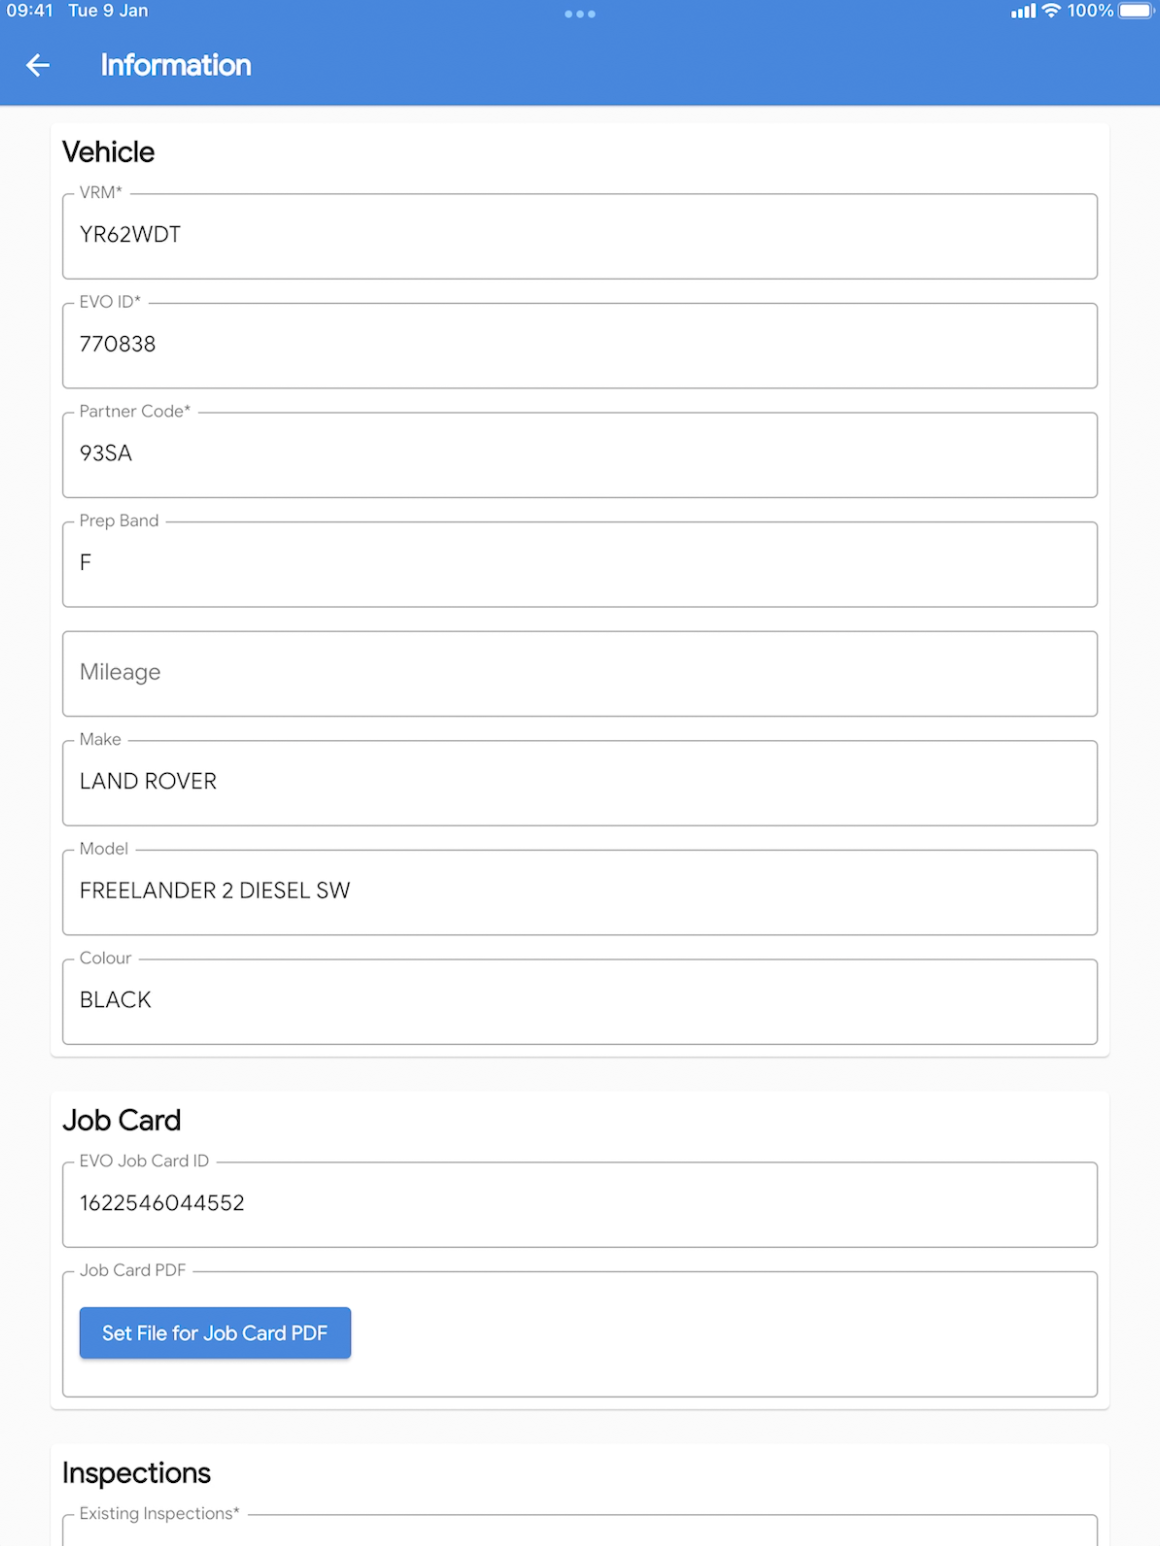Select the VRM field containing YR62WDT
Viewport: 1160px width, 1546px height.
(x=580, y=236)
